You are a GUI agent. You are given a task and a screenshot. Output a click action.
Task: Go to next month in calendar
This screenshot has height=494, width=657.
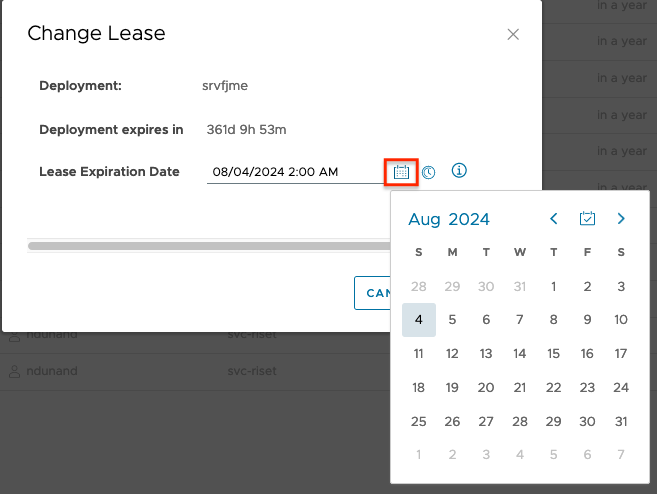621,219
